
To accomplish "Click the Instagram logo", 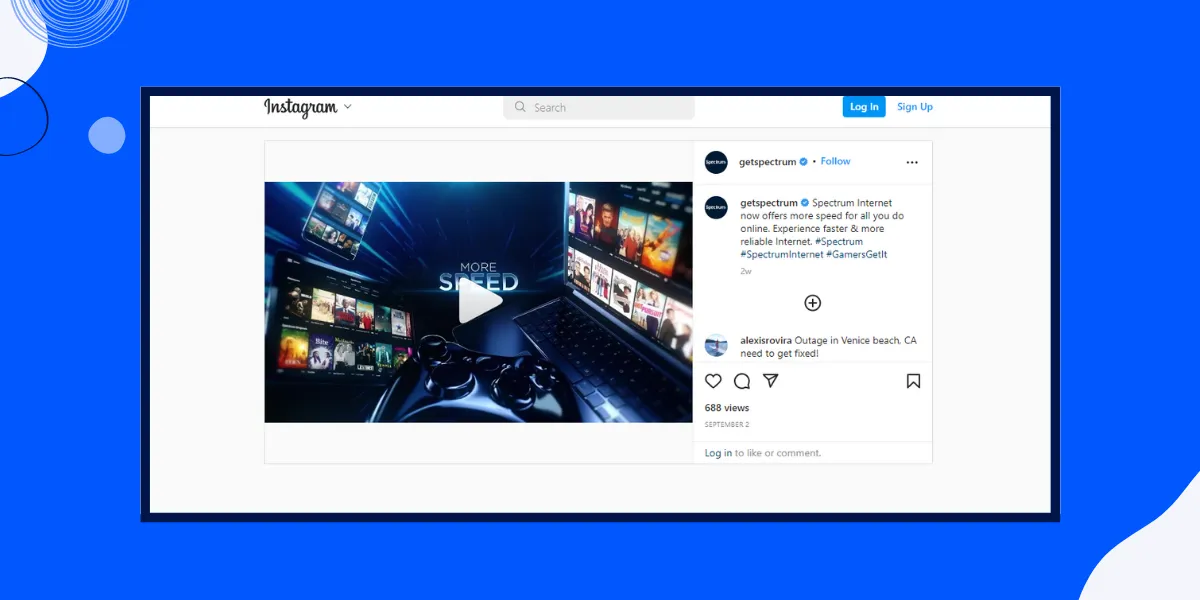I will (300, 107).
